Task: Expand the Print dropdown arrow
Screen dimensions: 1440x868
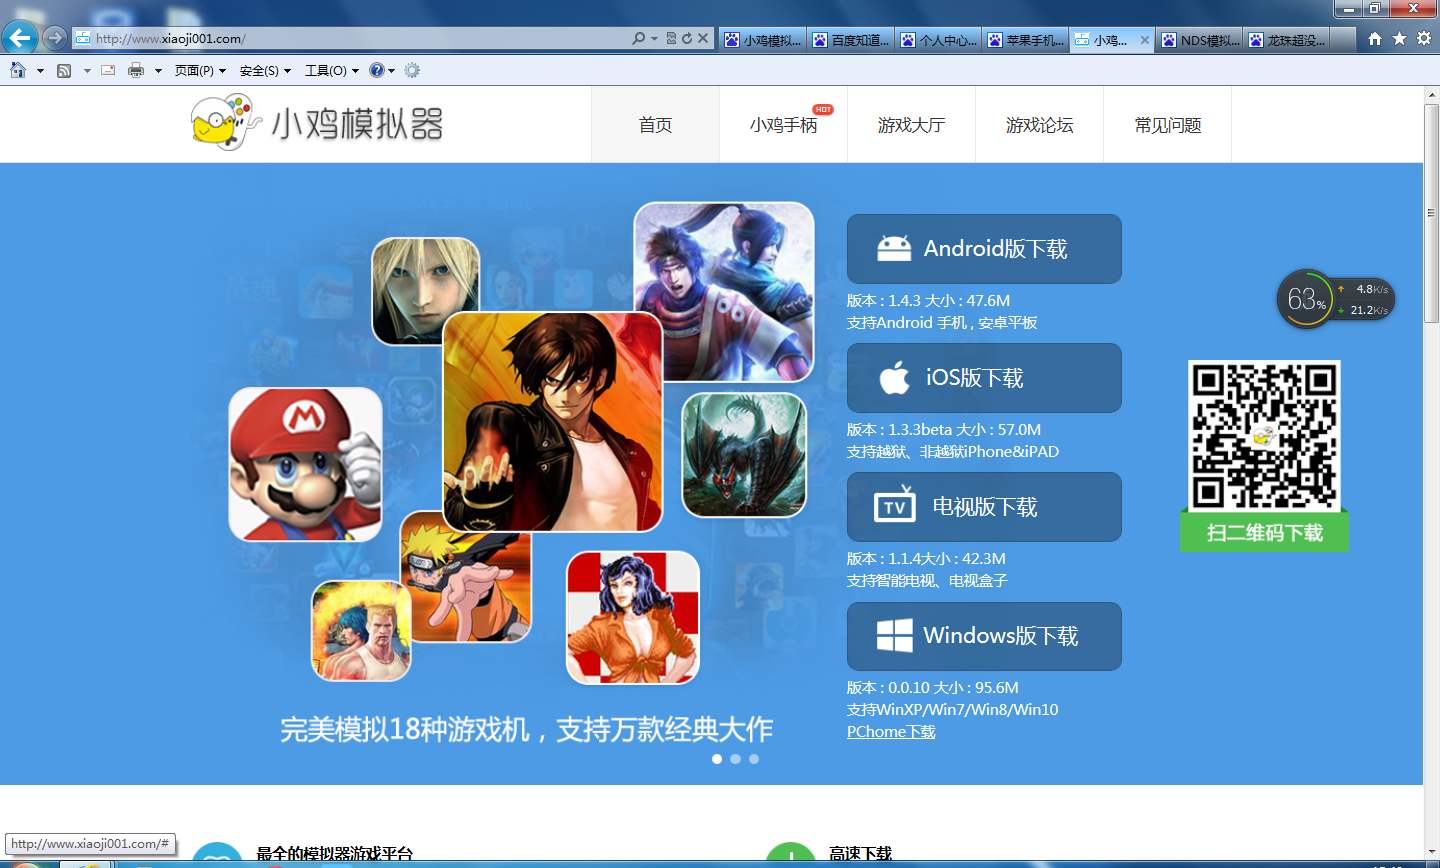Action: point(158,71)
